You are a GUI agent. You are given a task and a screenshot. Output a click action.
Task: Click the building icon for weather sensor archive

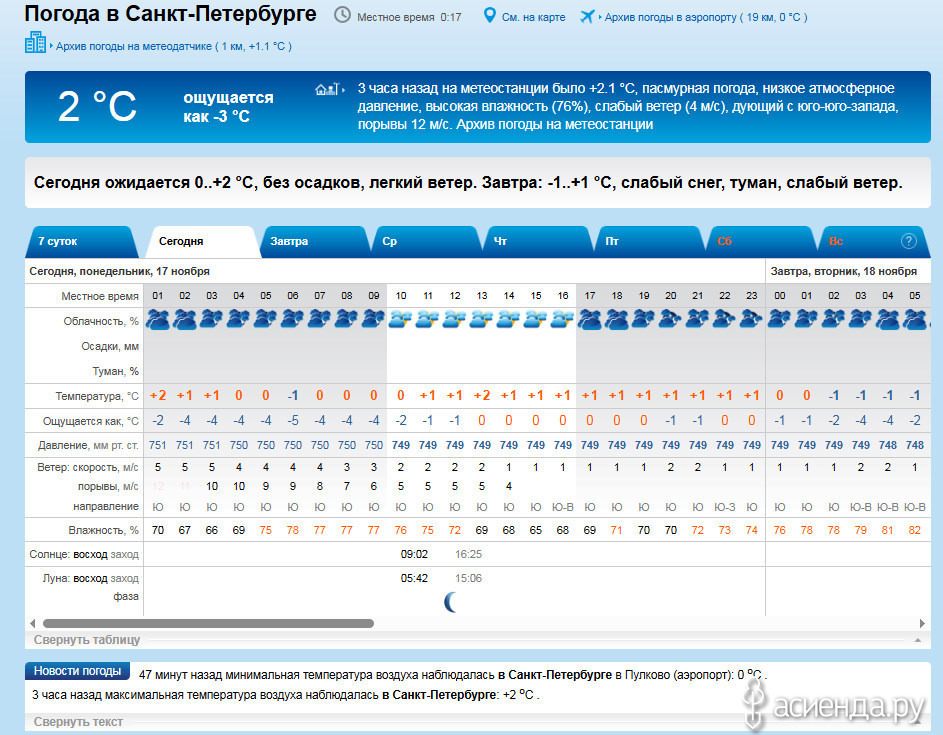[35, 43]
